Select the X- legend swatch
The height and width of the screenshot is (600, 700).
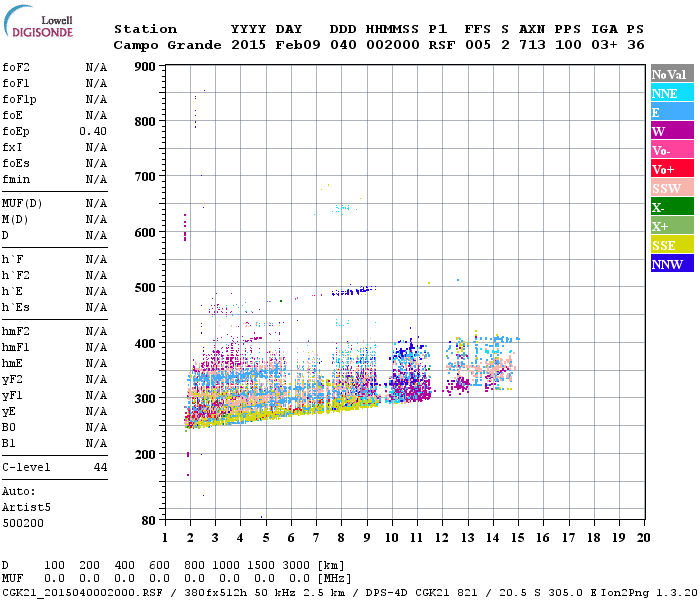click(x=672, y=207)
